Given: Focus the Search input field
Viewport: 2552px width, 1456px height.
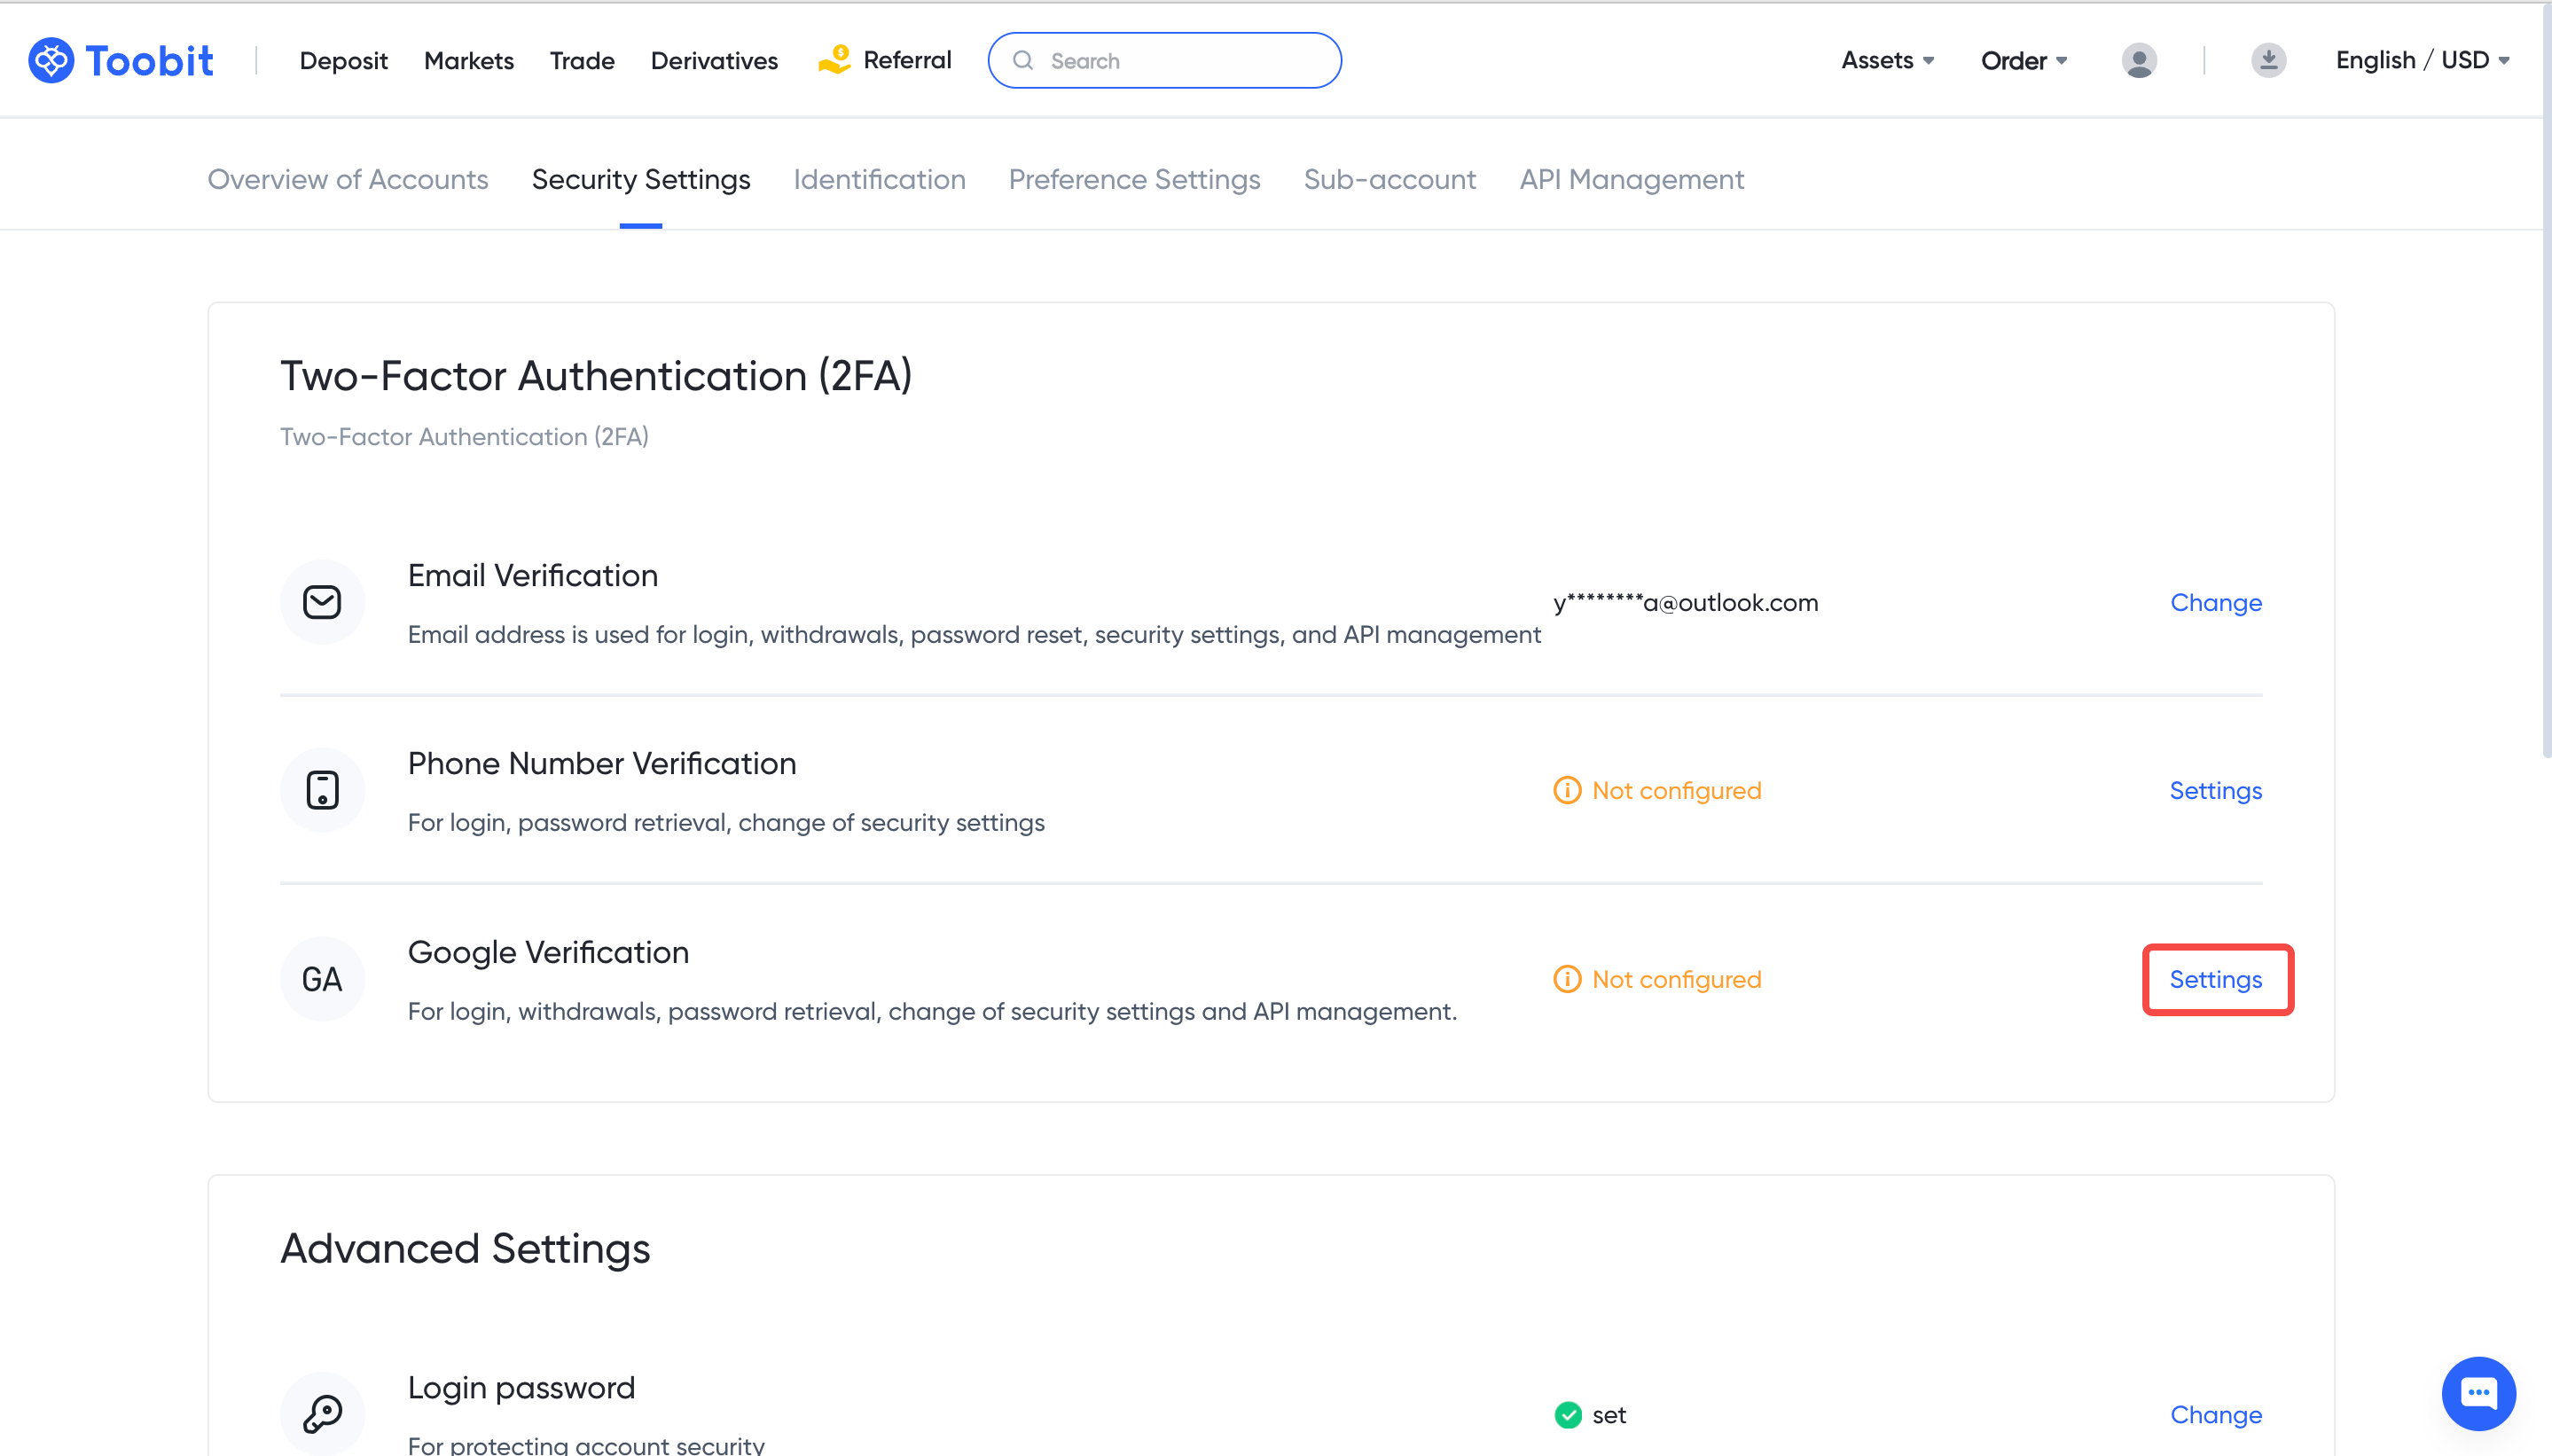Looking at the screenshot, I should tap(1180, 60).
